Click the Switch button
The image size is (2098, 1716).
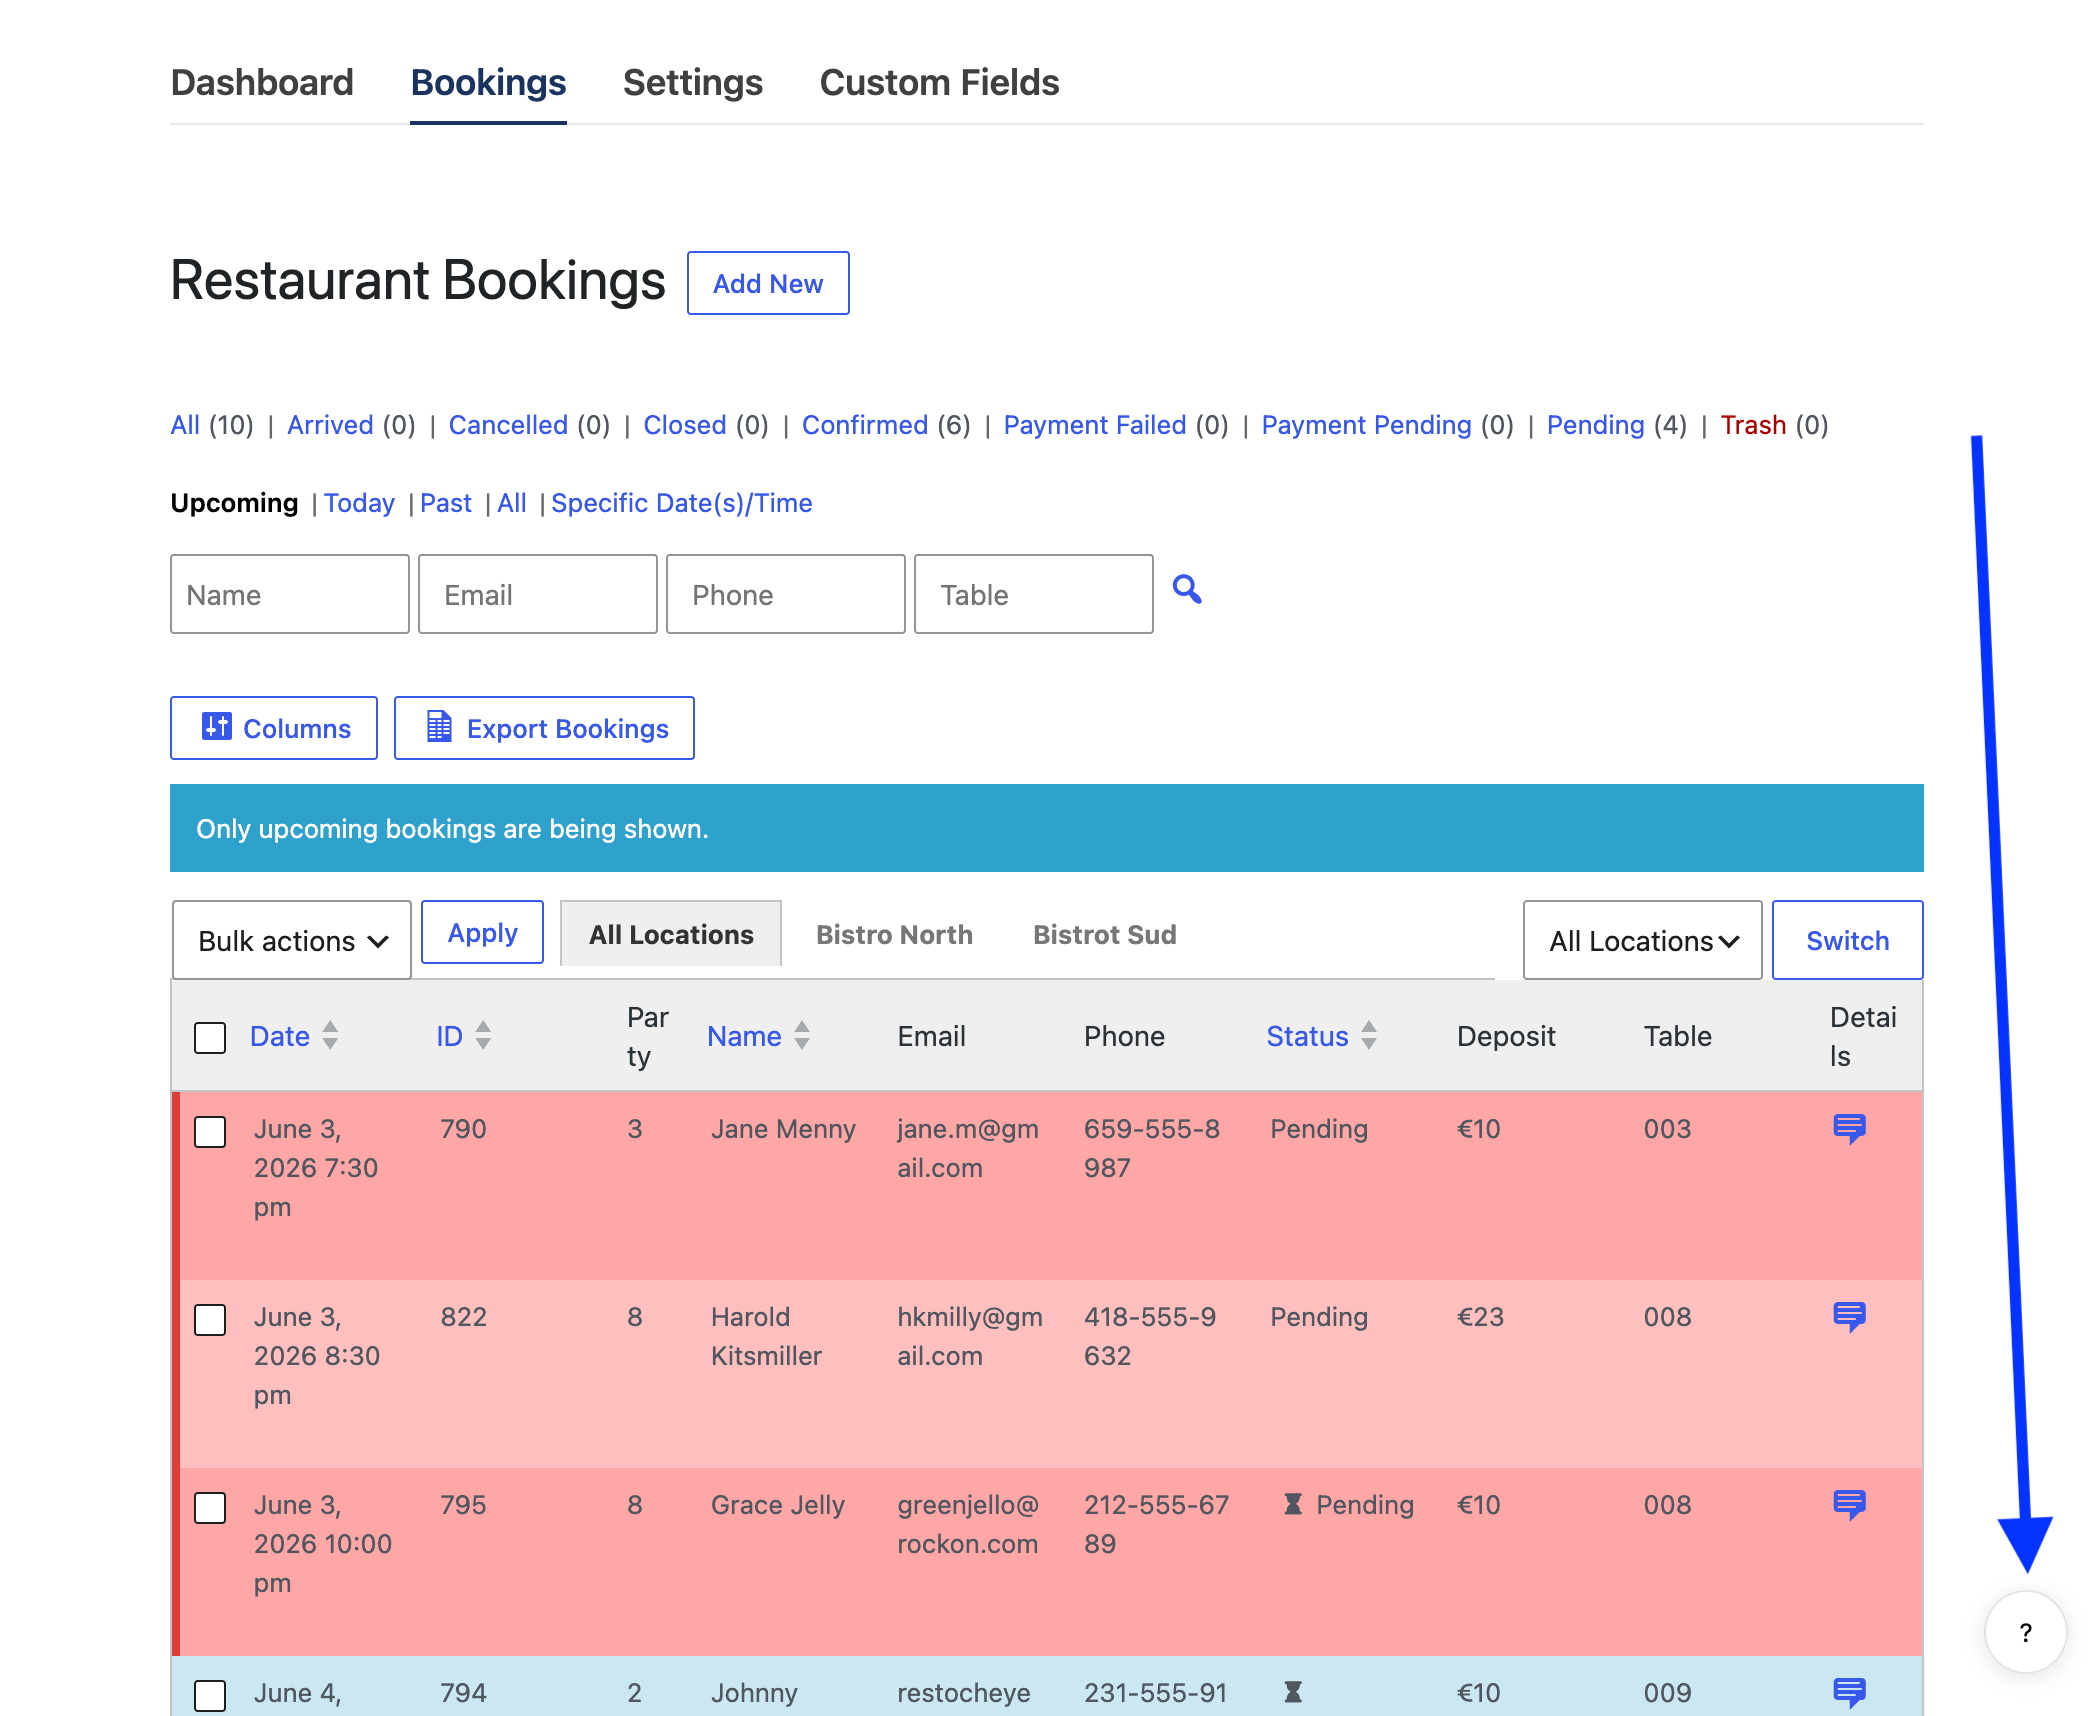click(1847, 940)
